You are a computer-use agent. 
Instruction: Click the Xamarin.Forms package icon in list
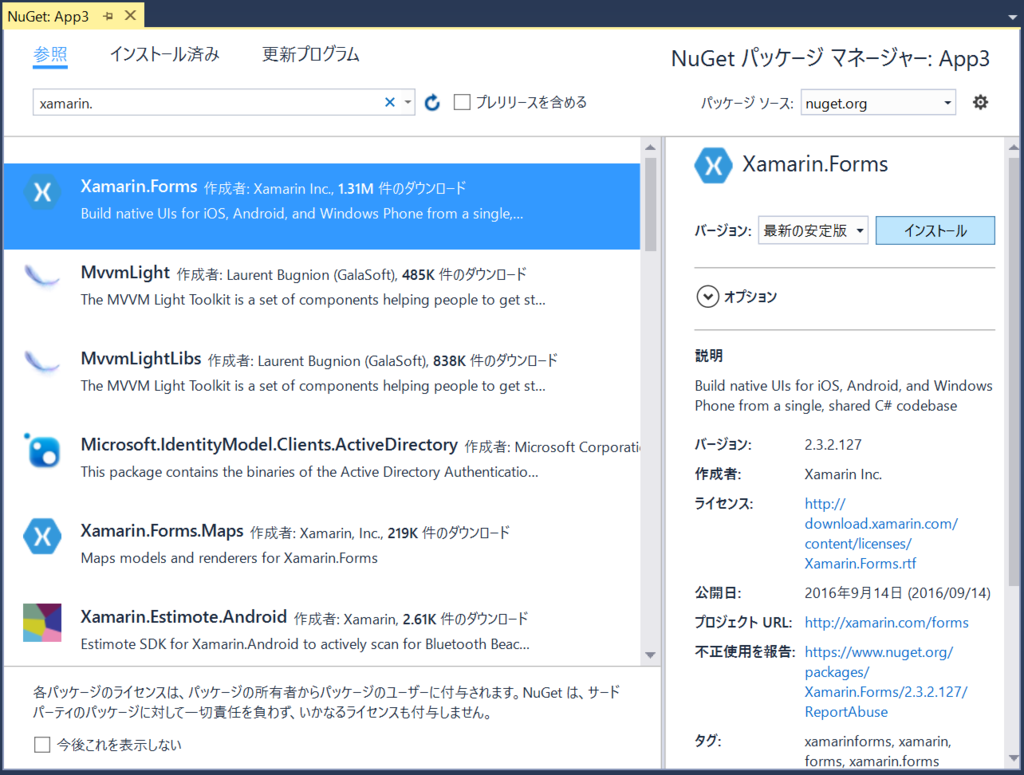point(42,192)
